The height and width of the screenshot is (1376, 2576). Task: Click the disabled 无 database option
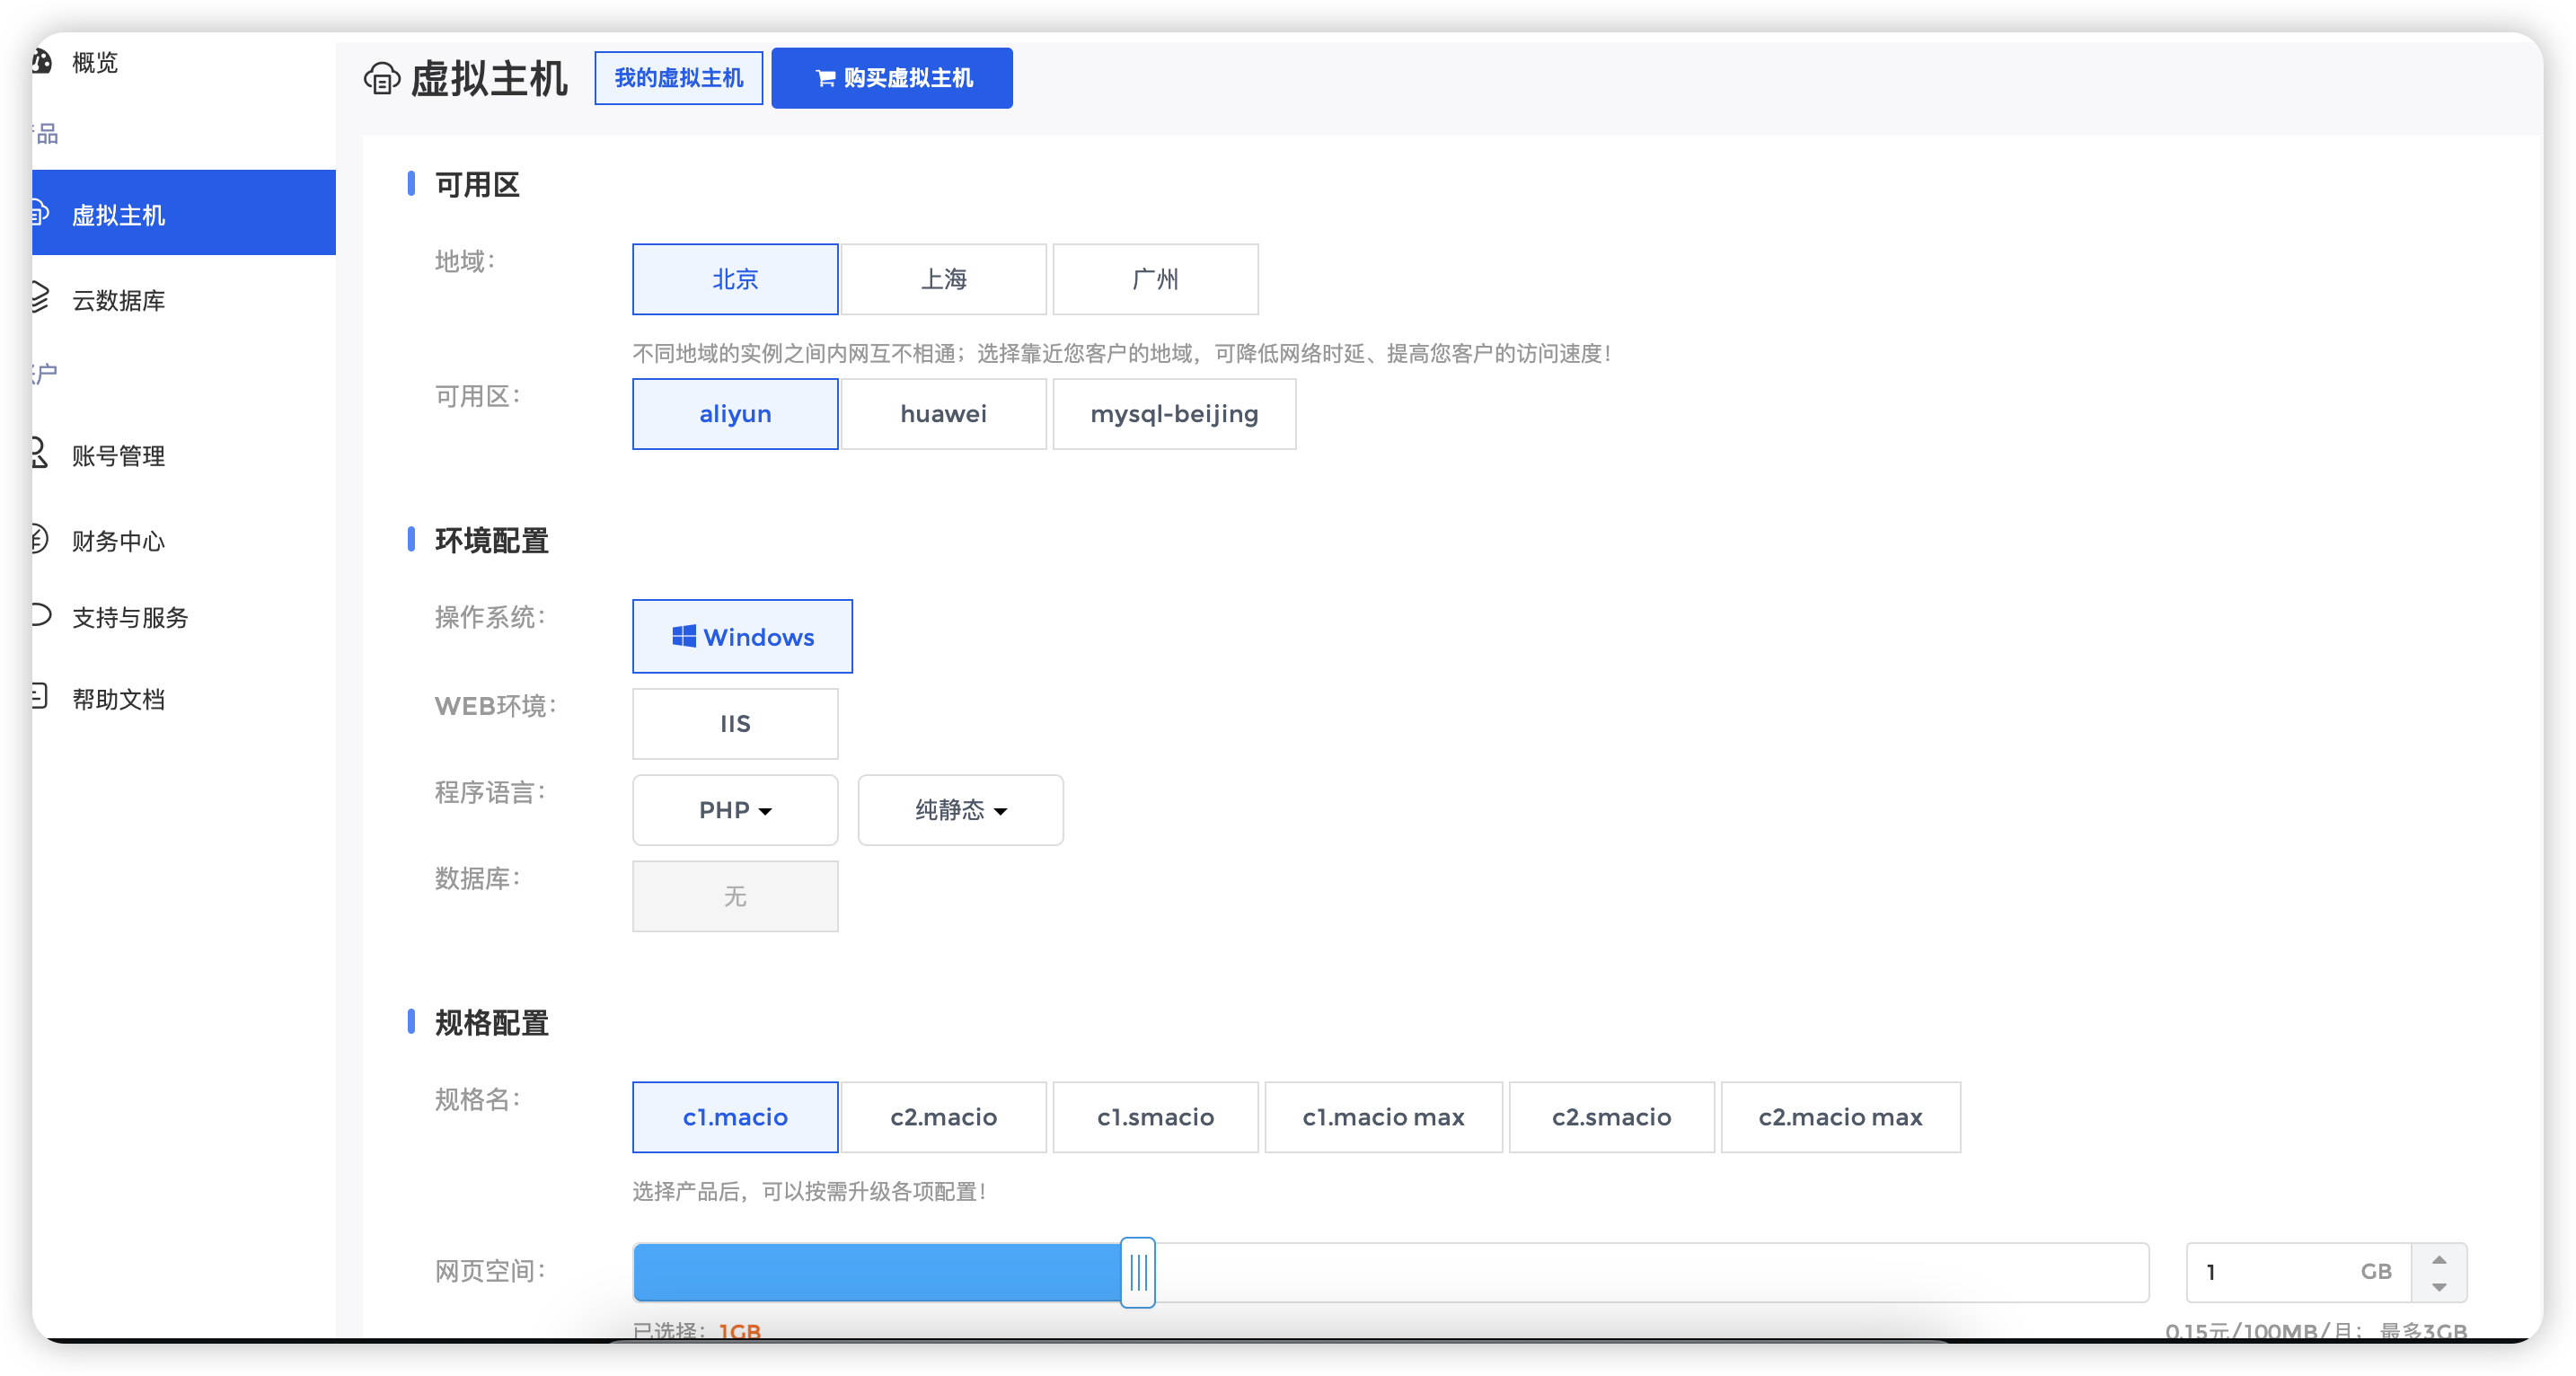pos(735,896)
